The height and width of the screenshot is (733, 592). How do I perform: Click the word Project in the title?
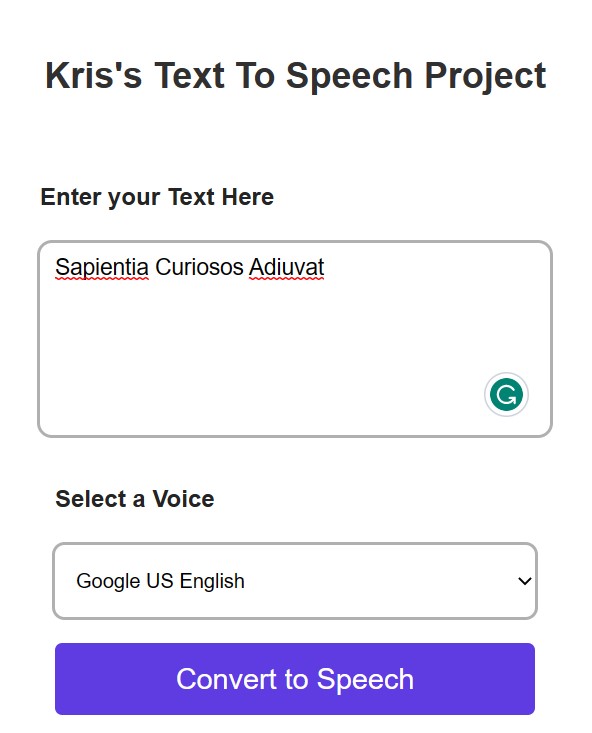point(485,77)
